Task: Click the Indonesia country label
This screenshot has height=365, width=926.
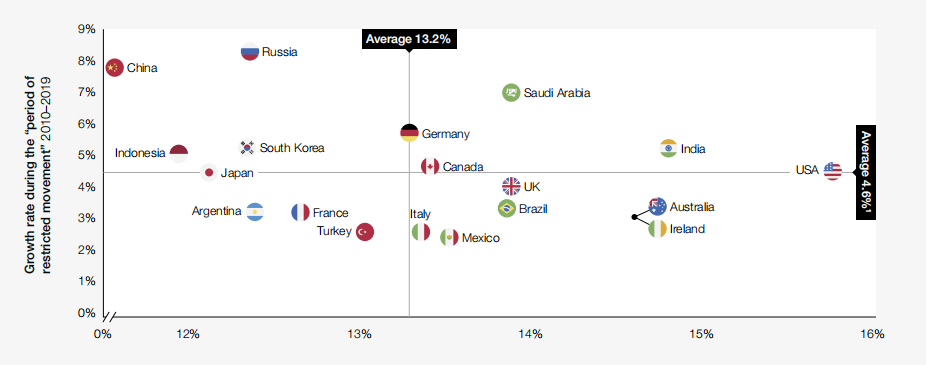Action: pos(140,154)
